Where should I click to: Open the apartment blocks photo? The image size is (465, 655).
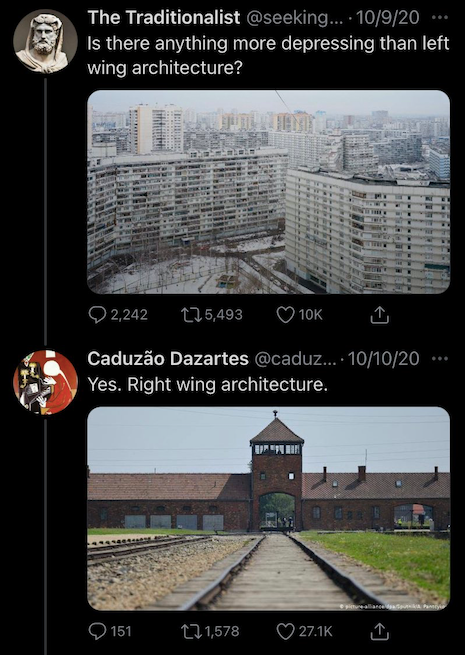pos(269,192)
